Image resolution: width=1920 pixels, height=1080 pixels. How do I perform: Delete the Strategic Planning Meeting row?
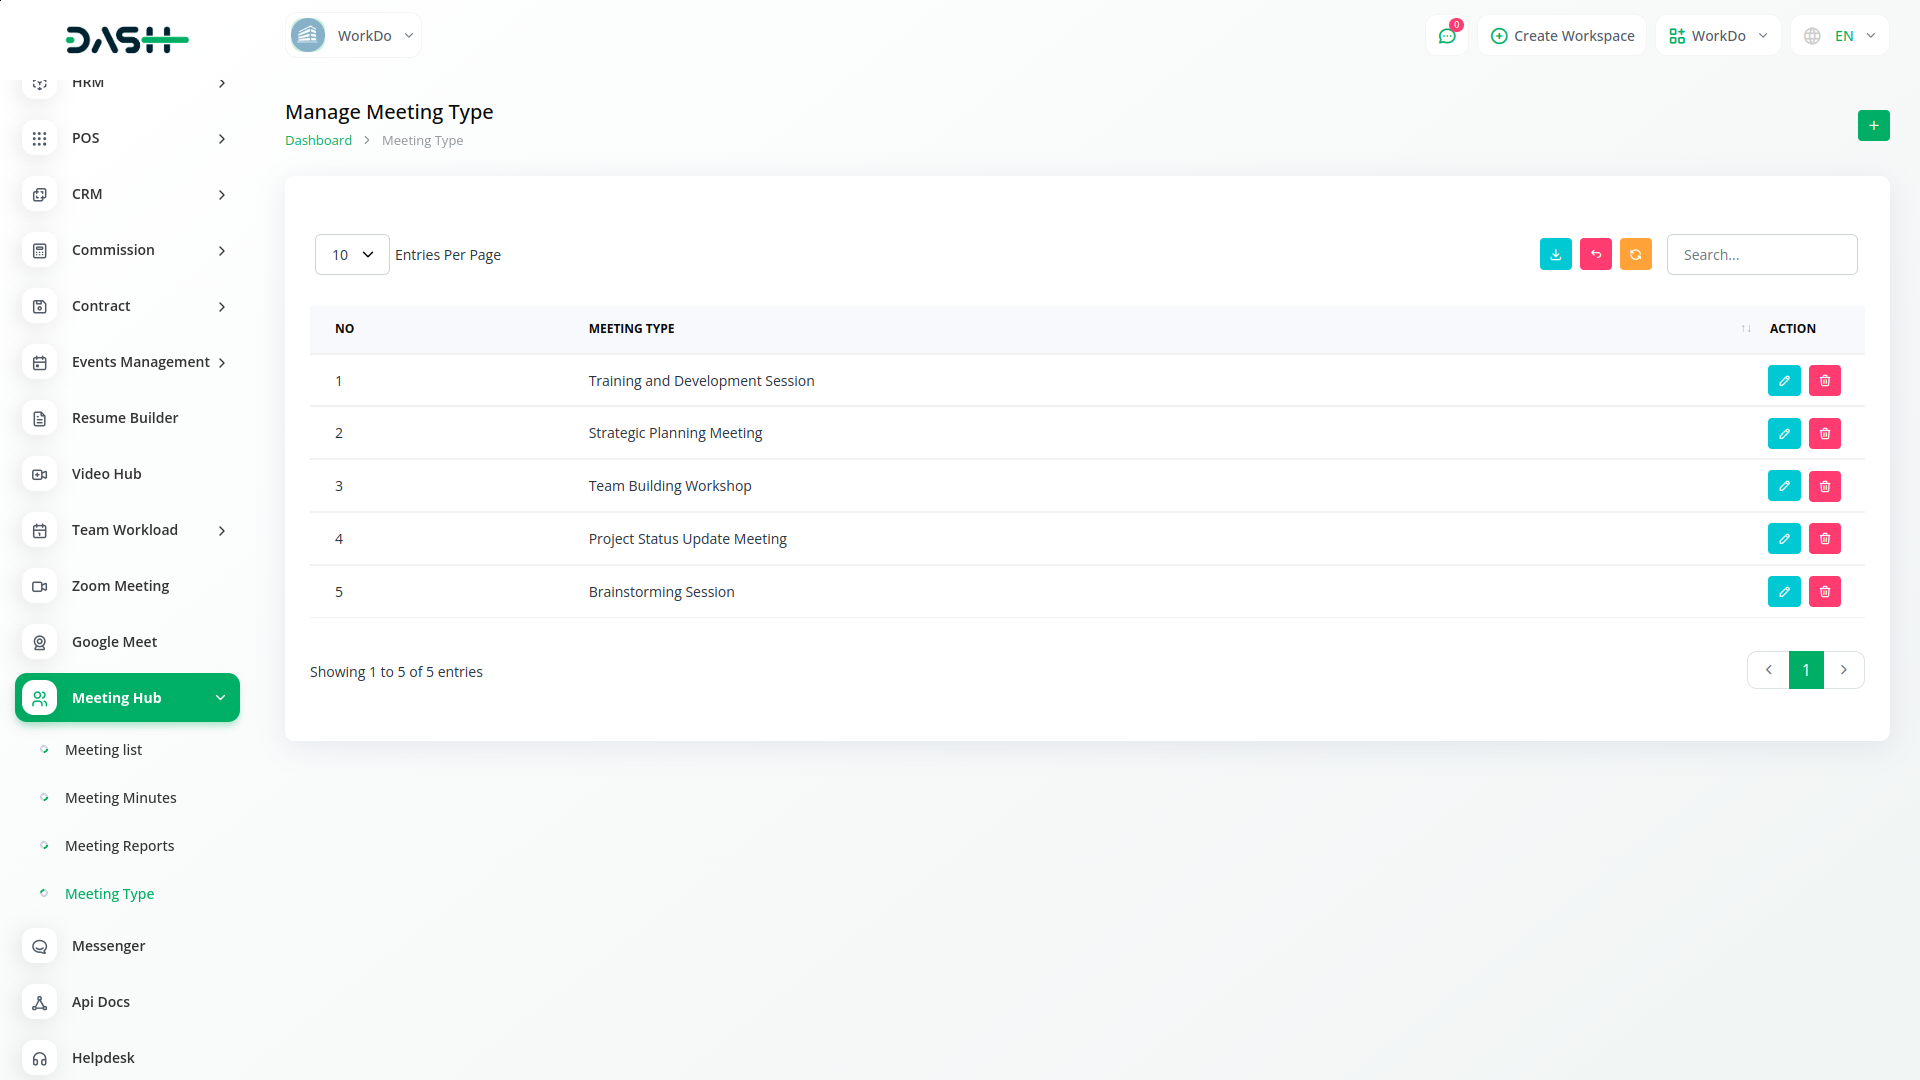(1824, 433)
